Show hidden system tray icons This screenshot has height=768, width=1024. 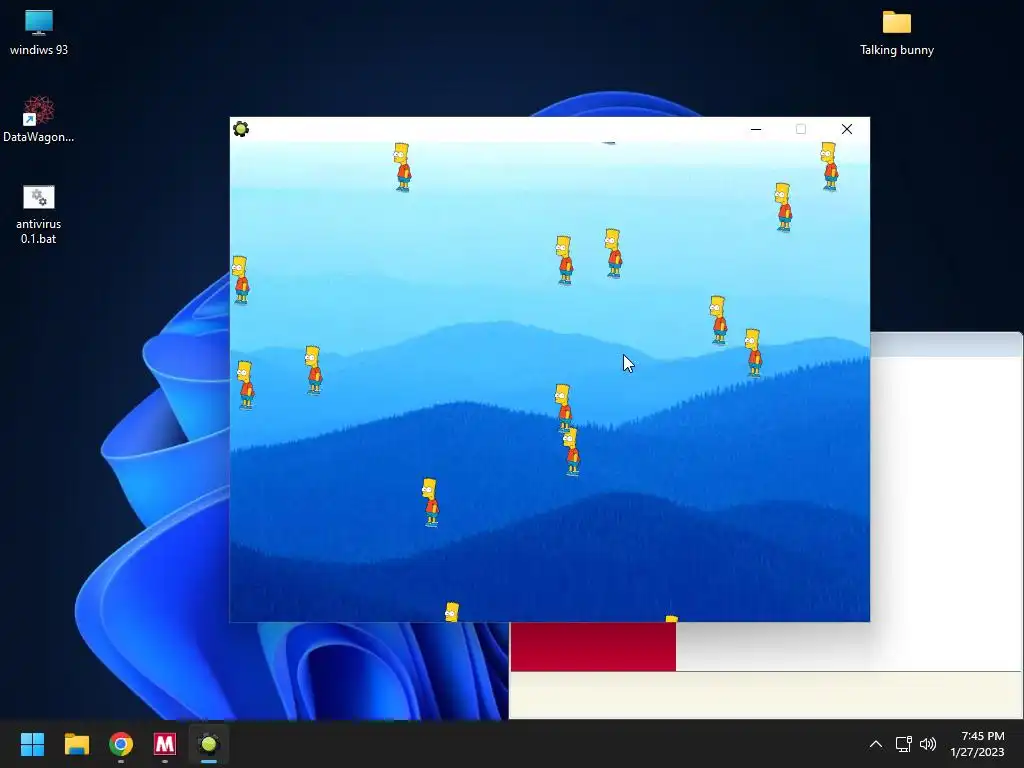coord(876,744)
